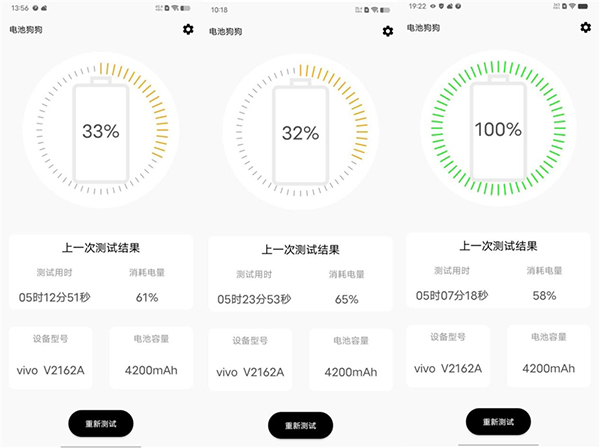Screen dimensions: 600x448
Task: Tap 设备型号 card on the 13:56 screen
Action: click(x=52, y=357)
